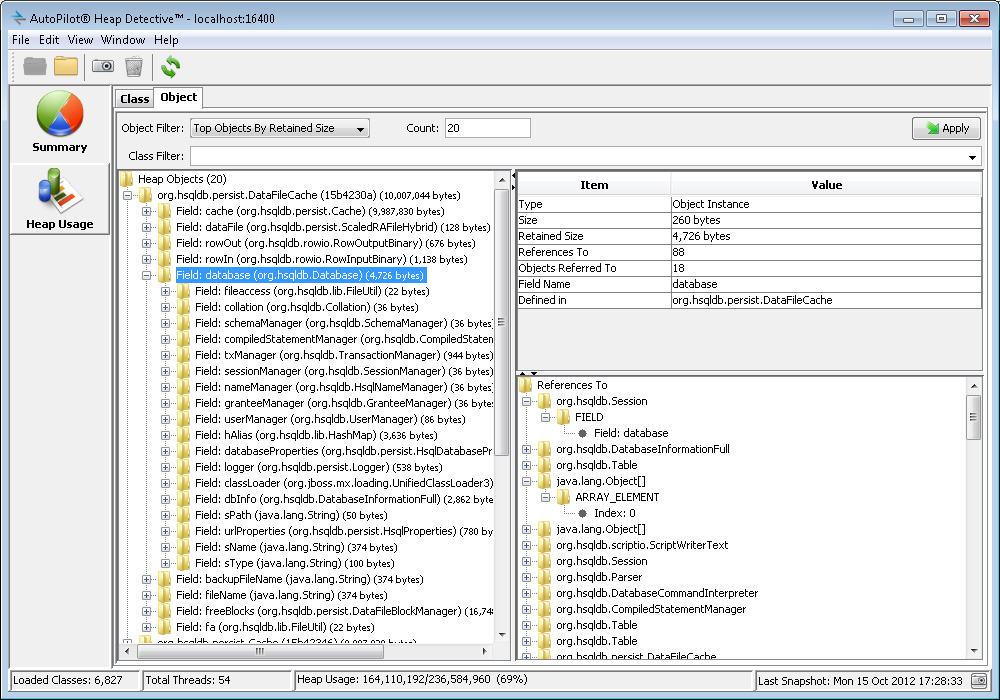Collapse the Field: database node

(x=147, y=275)
